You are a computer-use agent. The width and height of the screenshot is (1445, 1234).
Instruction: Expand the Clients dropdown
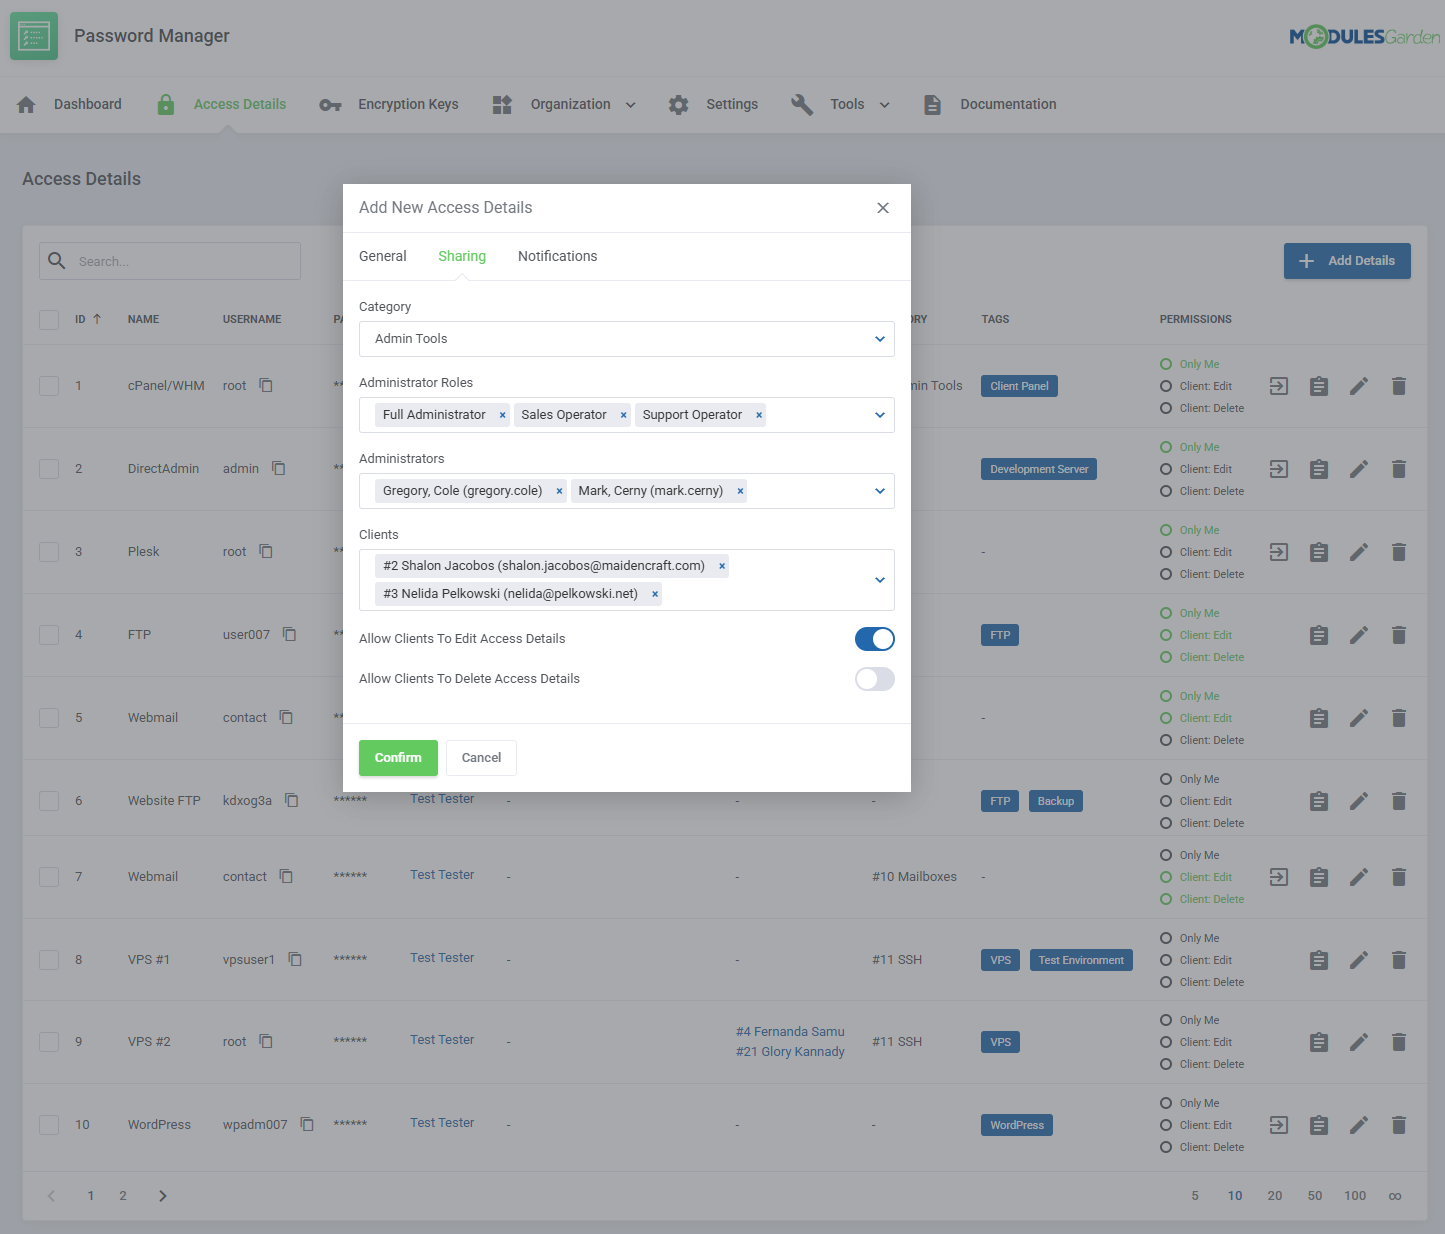(x=880, y=580)
